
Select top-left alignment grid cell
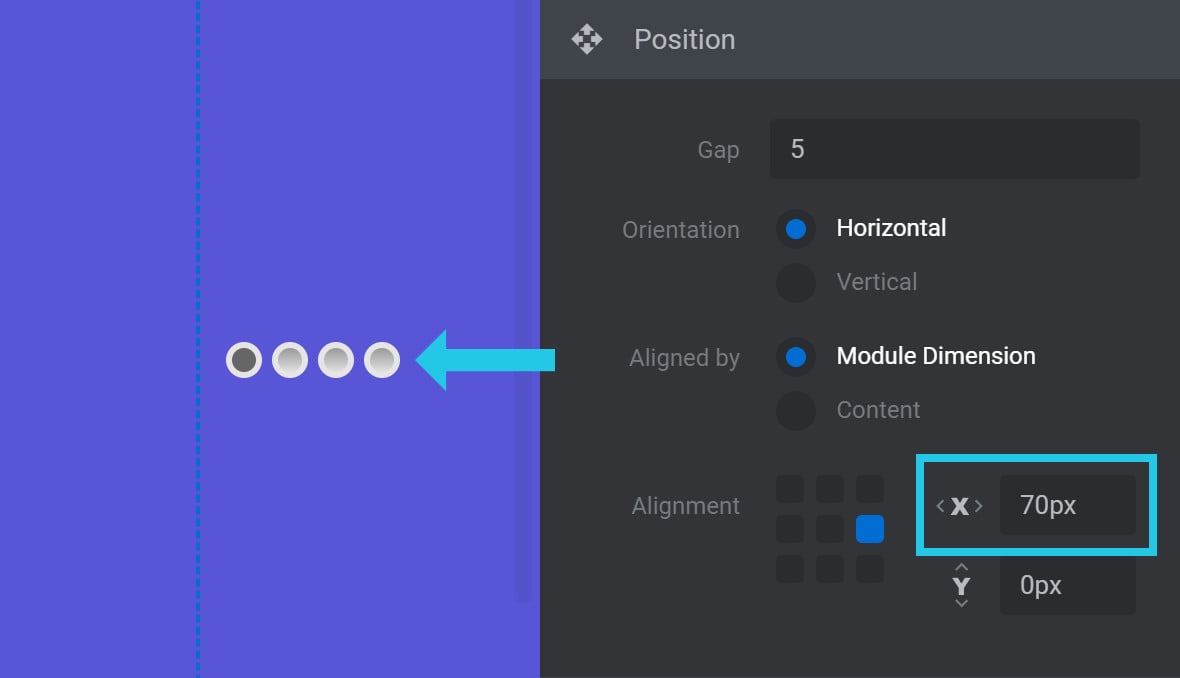click(x=790, y=489)
